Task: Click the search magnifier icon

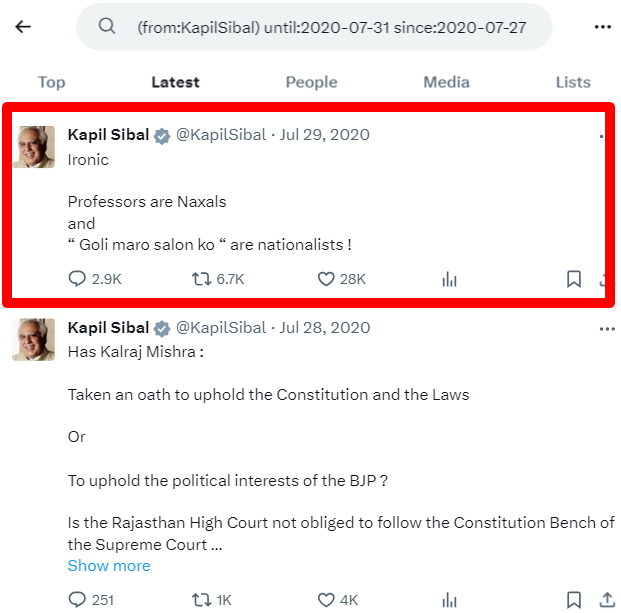Action: (107, 27)
